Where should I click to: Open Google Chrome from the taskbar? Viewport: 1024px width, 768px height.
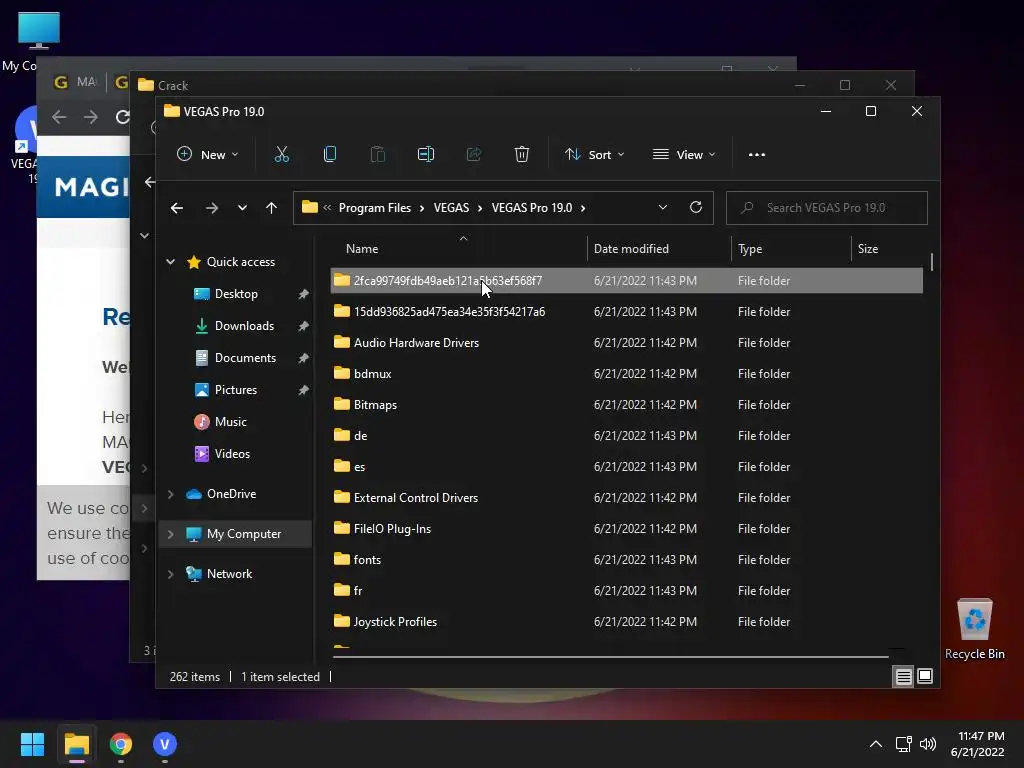point(121,744)
